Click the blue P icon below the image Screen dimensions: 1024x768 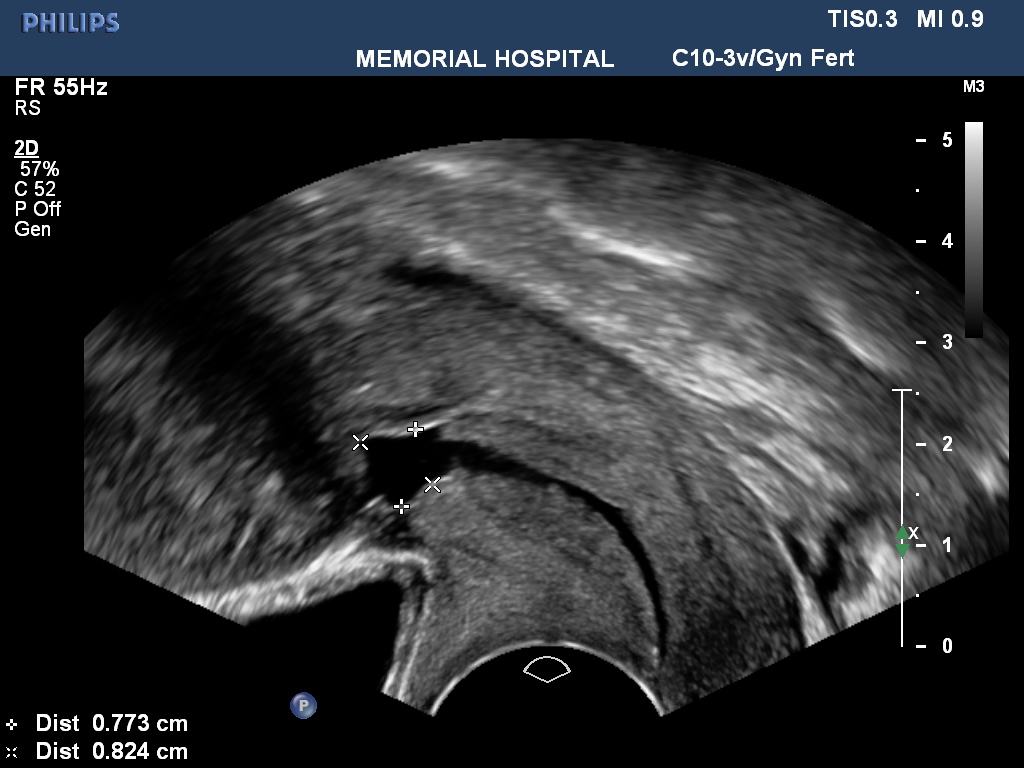click(x=303, y=706)
